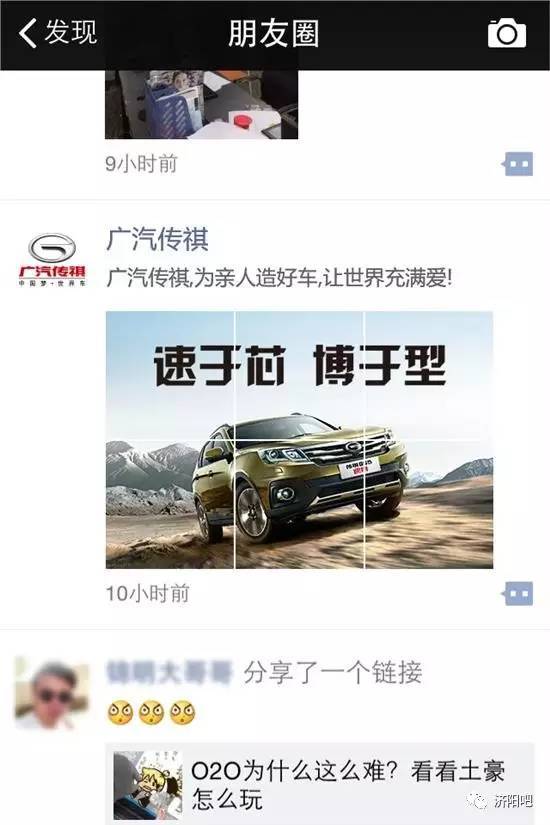Tap the 广汽传祺 logo avatar
Screen dimensions: 550x825
click(52, 259)
